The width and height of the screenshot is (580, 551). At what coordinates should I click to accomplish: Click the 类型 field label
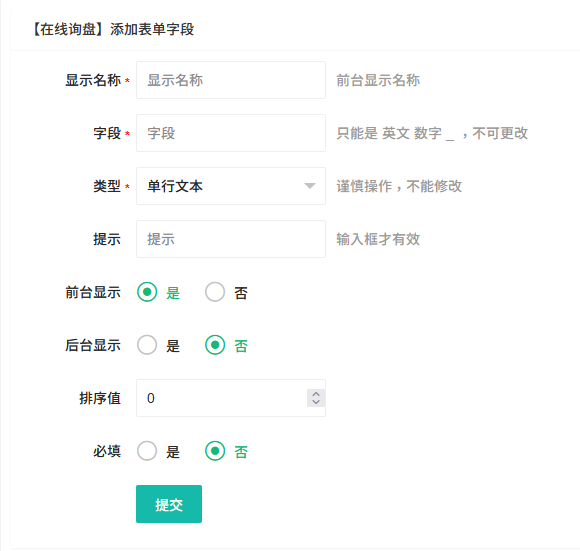tap(107, 186)
